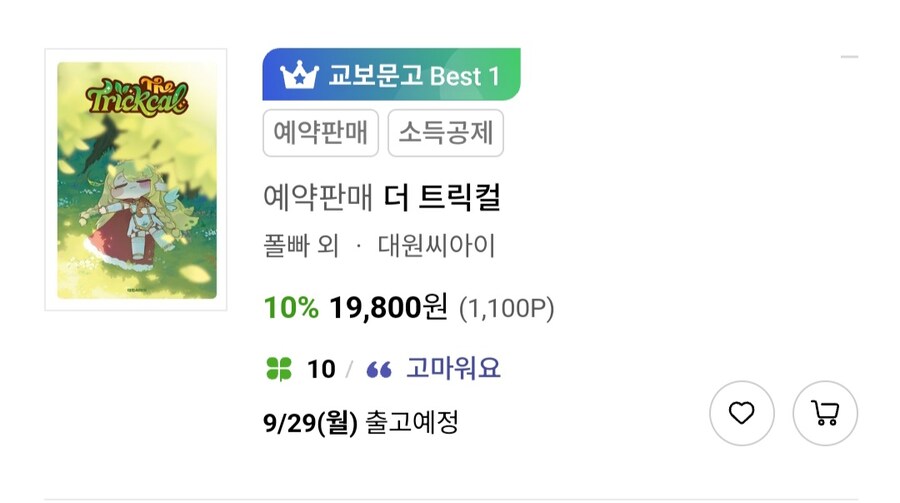Open the 교보문고 Best 1 badge
This screenshot has height=503, width=900.
391,75
